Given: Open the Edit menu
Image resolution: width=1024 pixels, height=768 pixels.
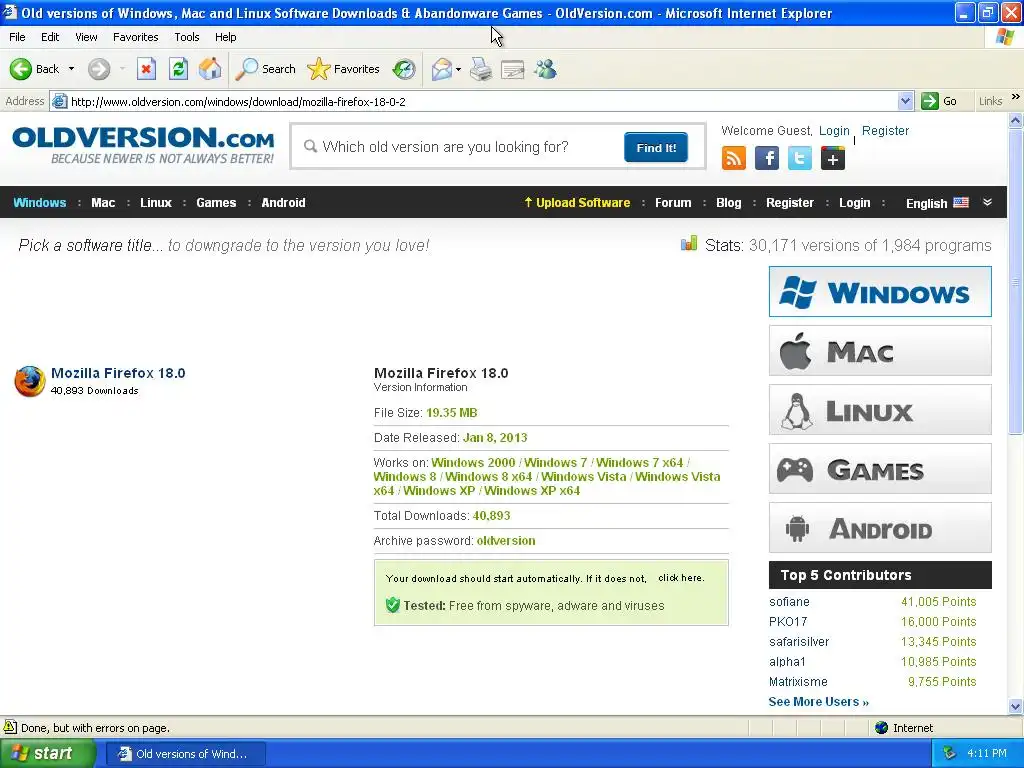Looking at the screenshot, I should click(x=50, y=37).
